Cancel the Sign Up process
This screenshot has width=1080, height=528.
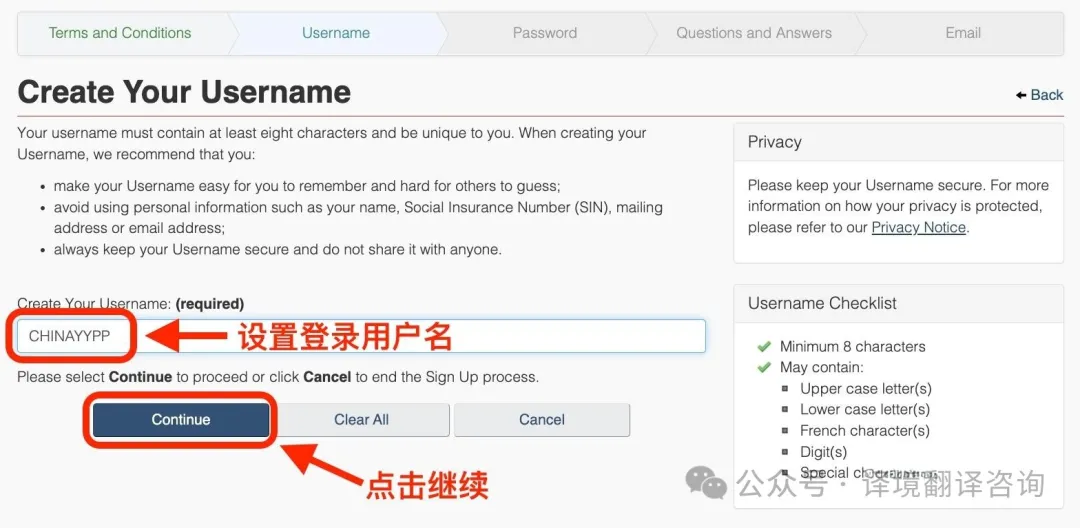pos(542,420)
